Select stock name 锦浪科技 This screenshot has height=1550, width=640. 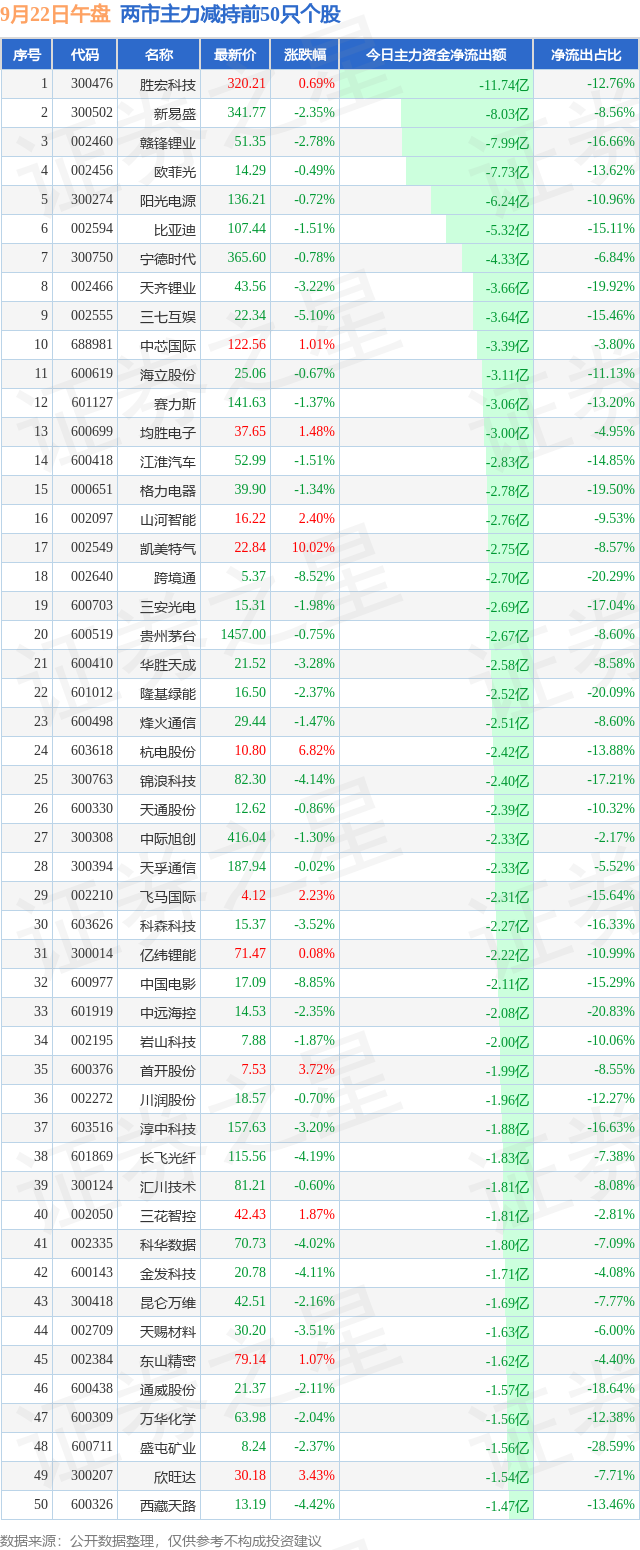168,780
